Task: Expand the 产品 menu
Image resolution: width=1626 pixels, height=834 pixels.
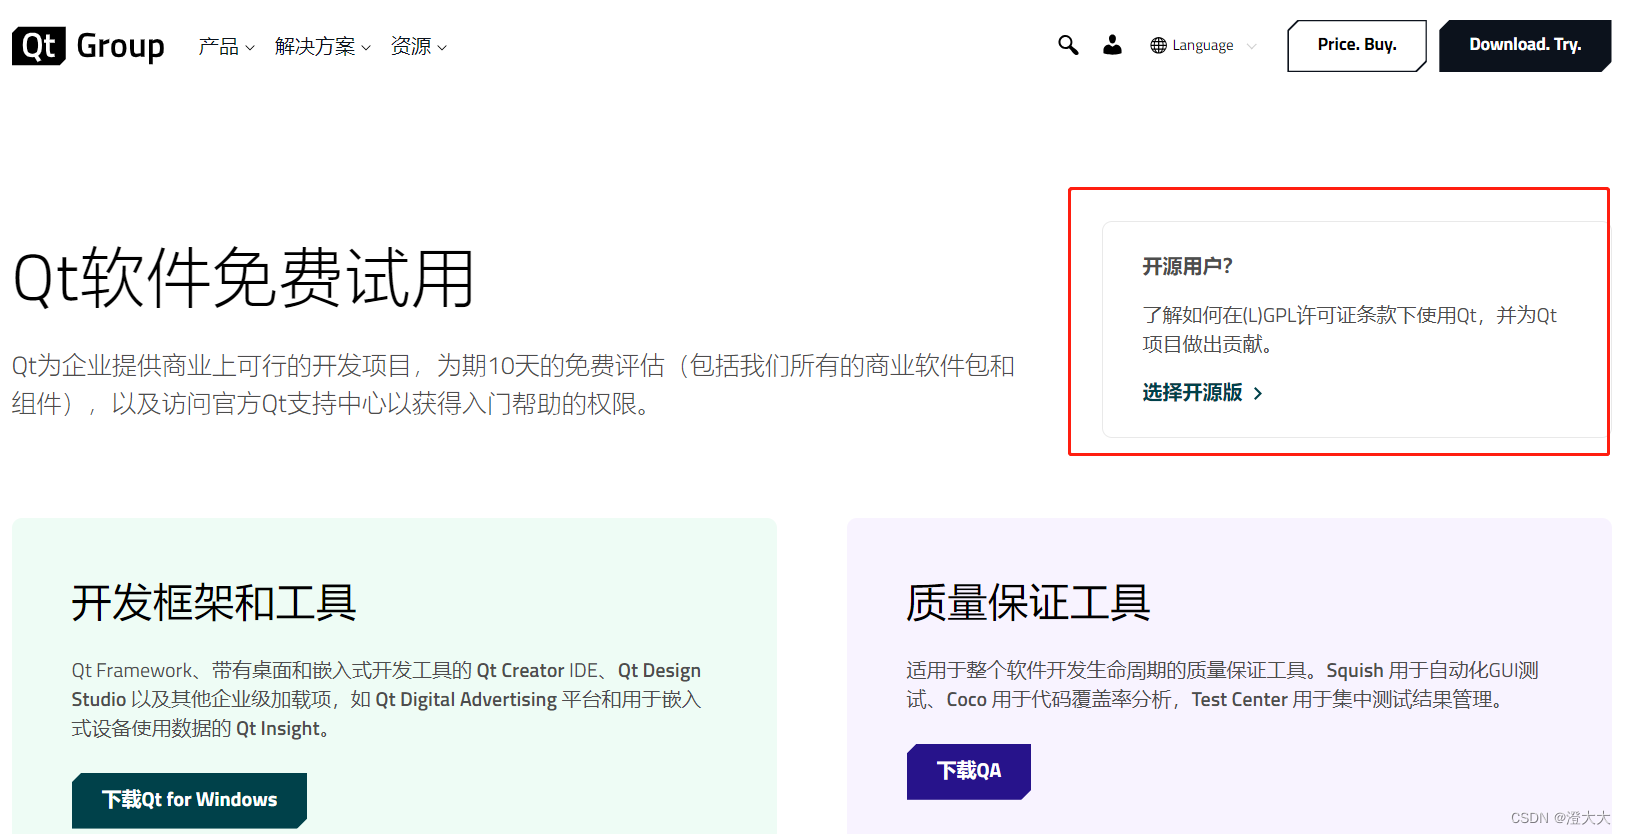Action: (226, 46)
